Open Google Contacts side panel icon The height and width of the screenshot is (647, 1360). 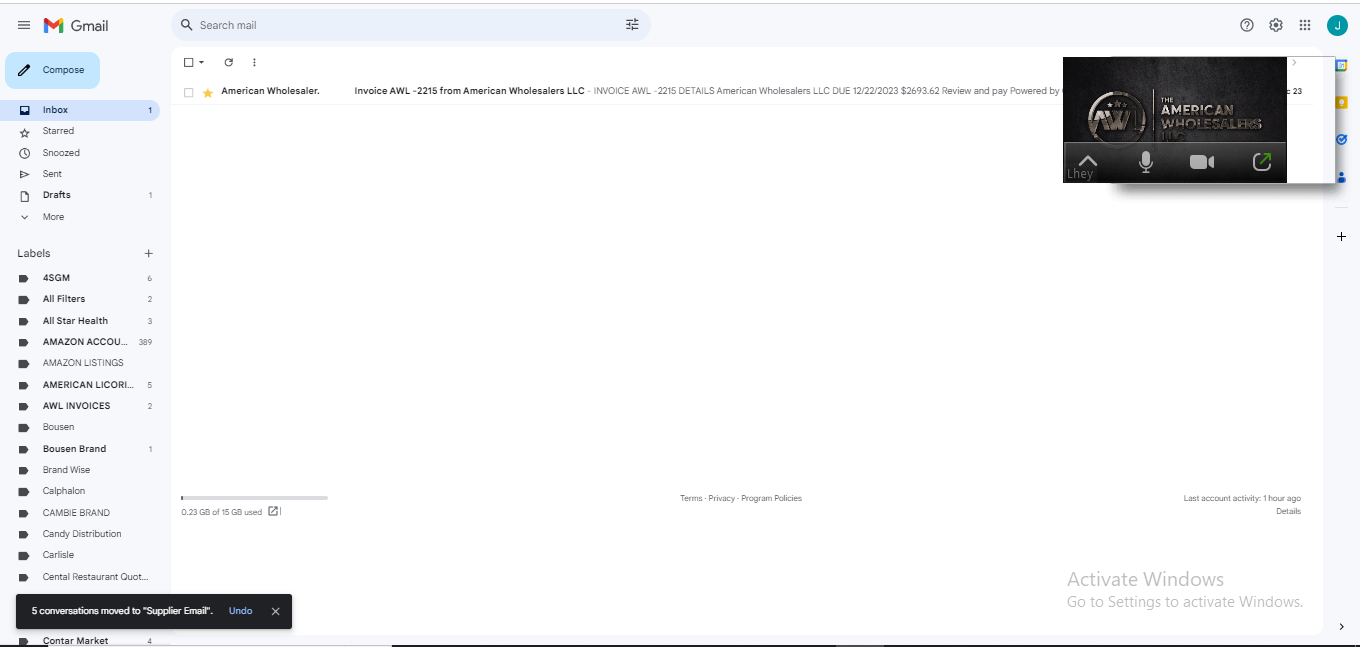pyautogui.click(x=1342, y=177)
